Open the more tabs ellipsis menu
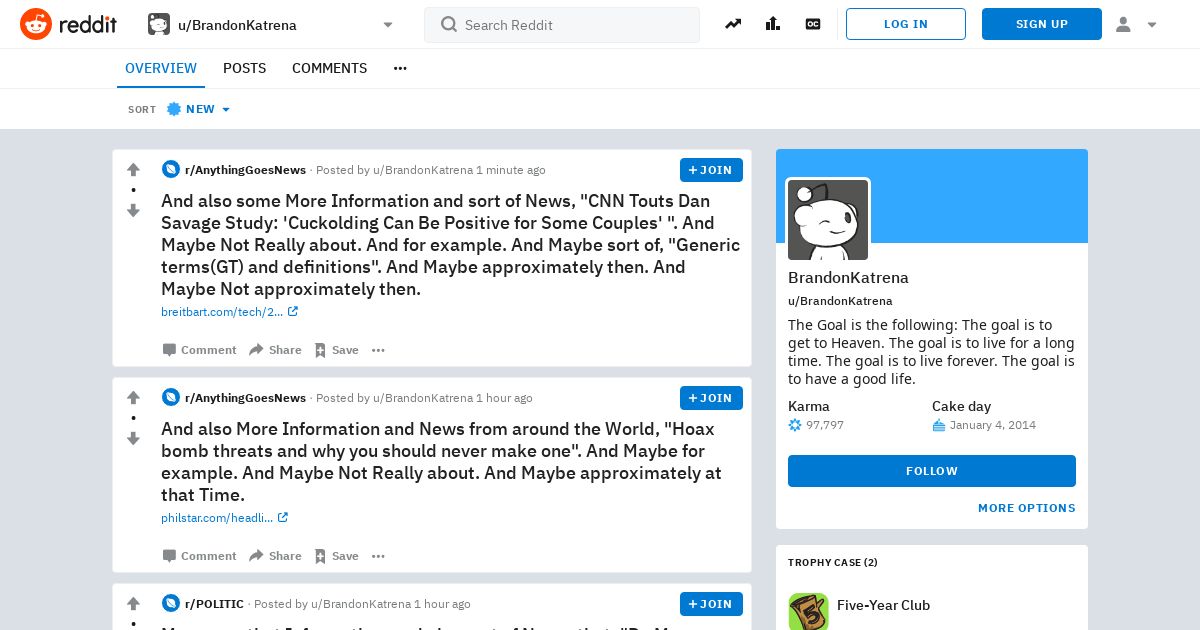 click(400, 68)
